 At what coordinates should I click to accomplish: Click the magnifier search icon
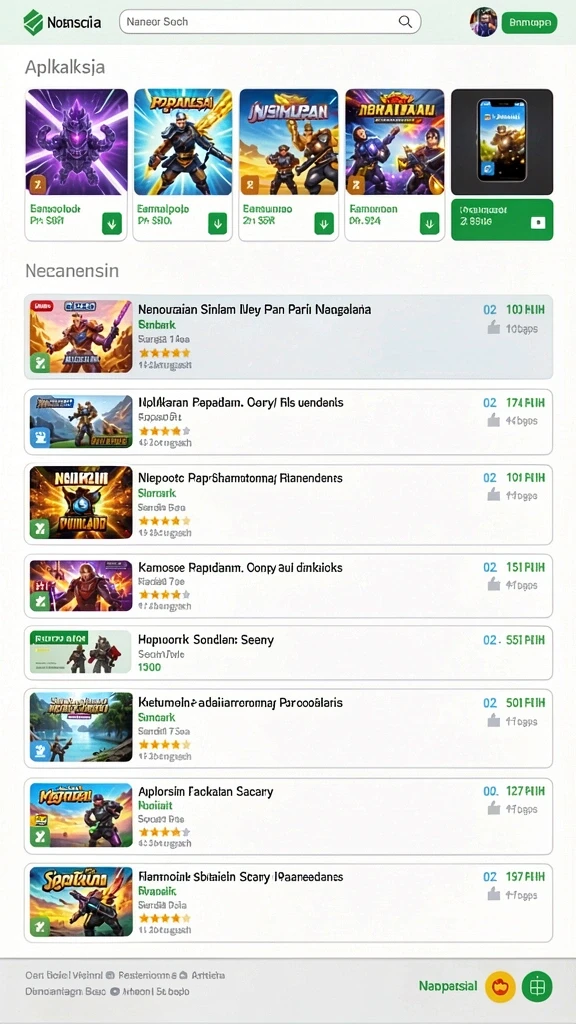pyautogui.click(x=406, y=22)
